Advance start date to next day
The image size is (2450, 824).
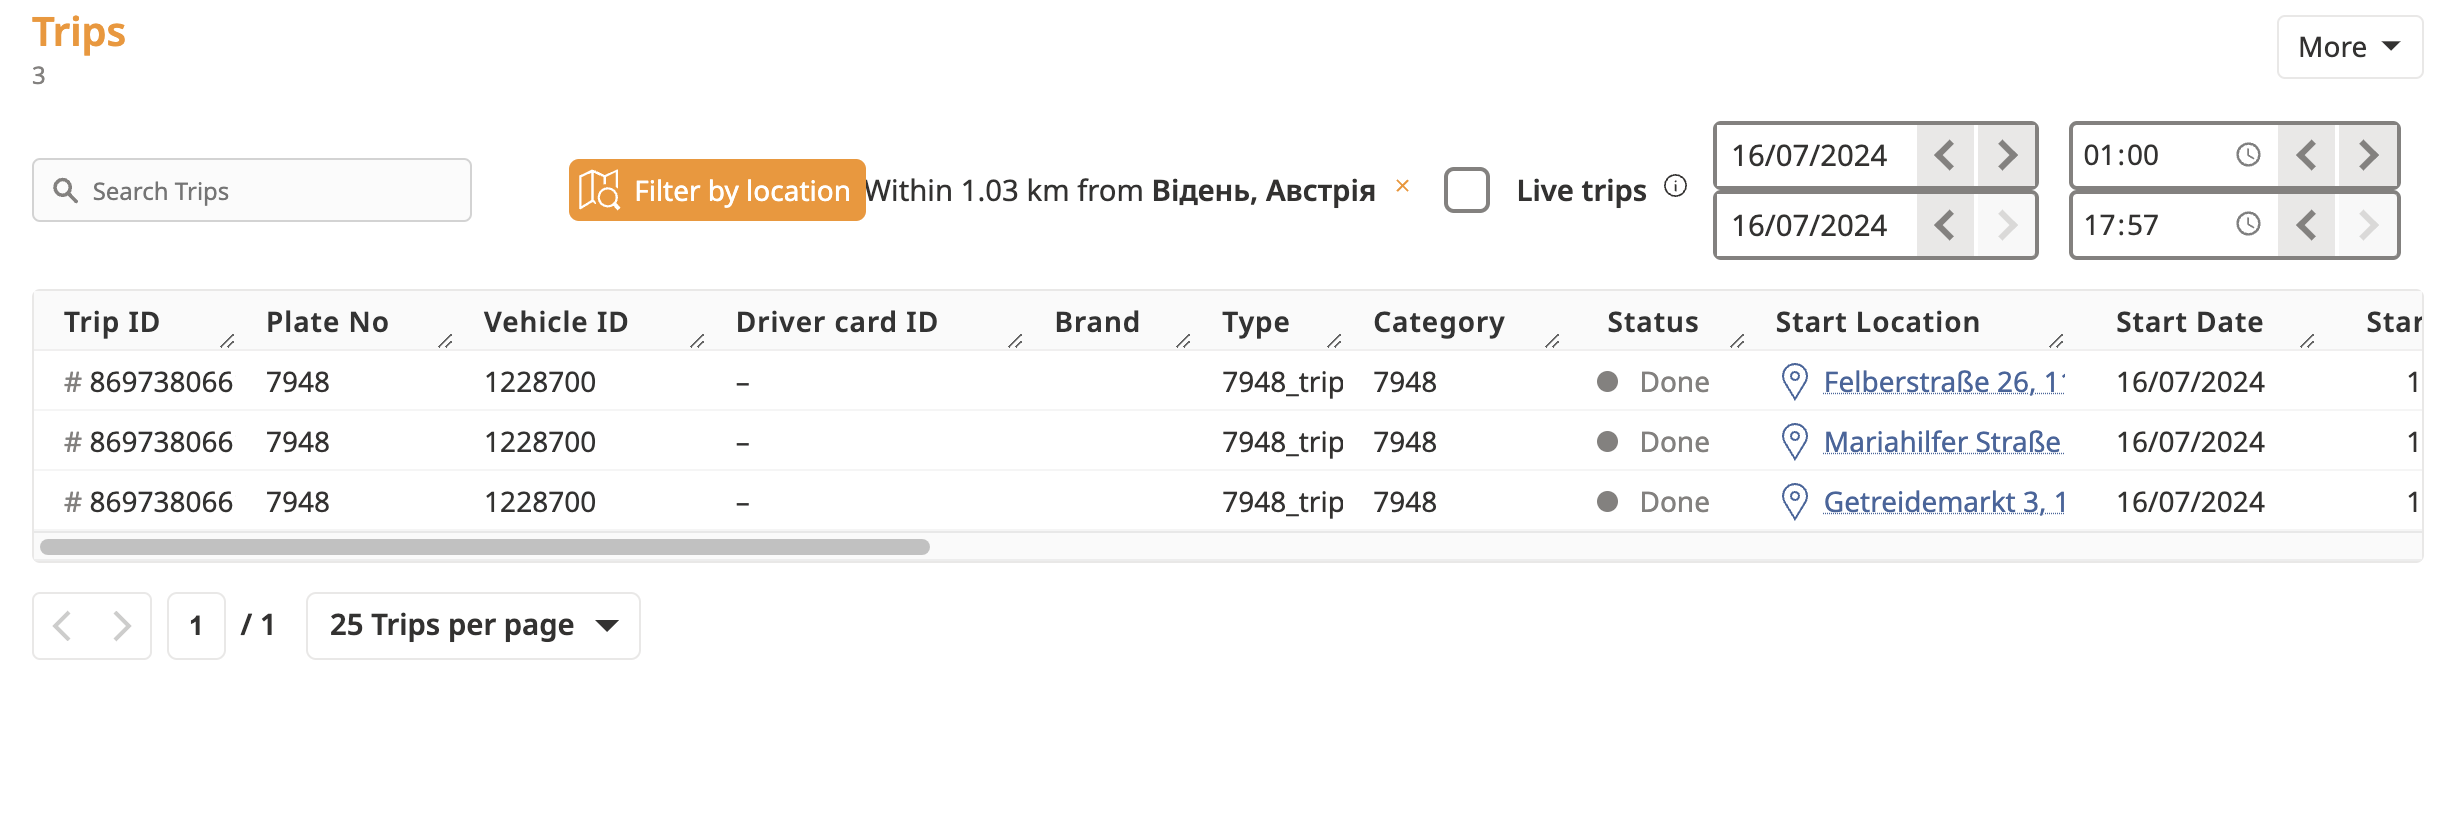[2006, 155]
